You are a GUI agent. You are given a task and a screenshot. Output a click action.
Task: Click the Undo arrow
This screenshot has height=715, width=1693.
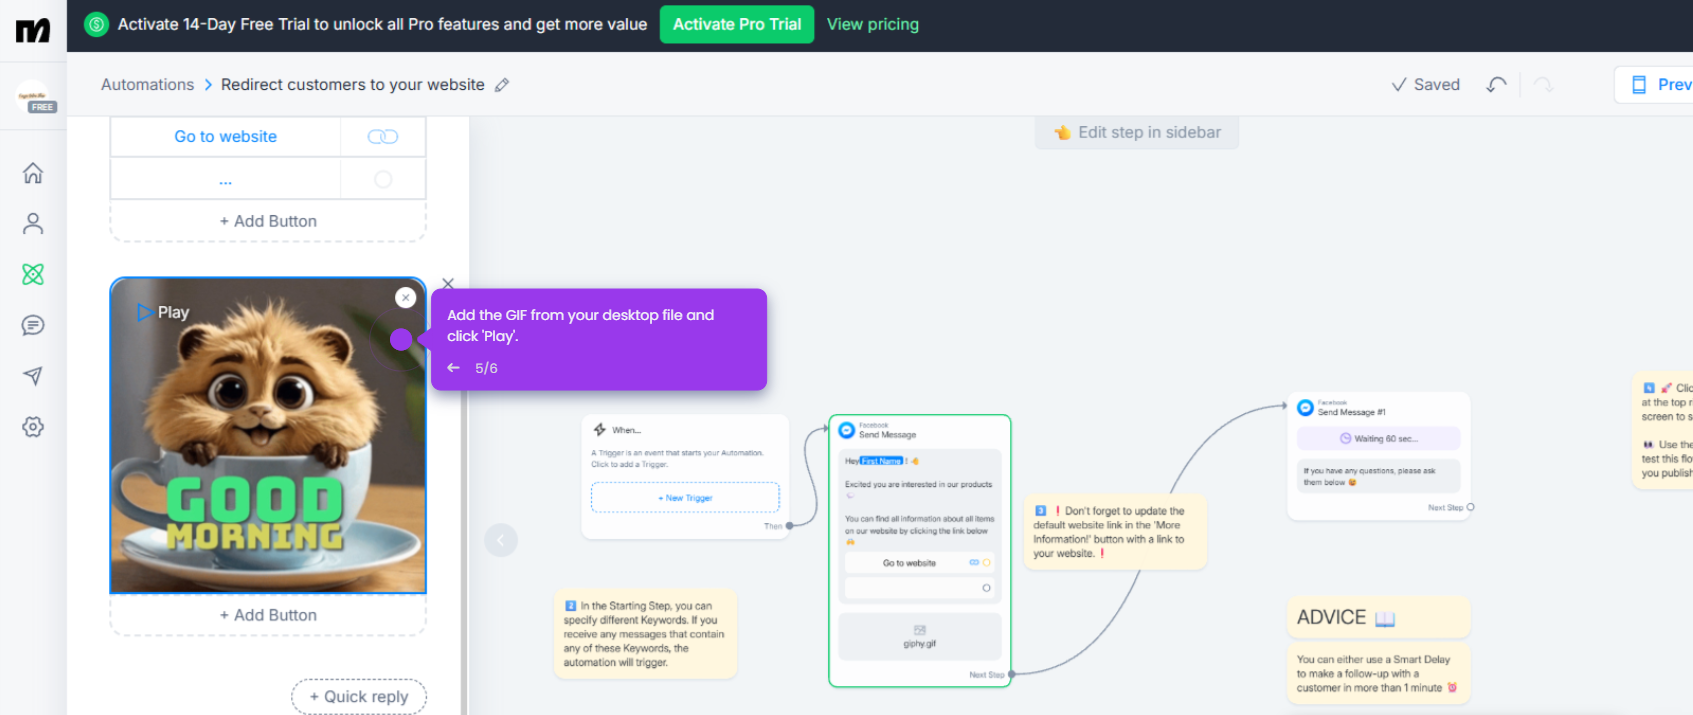(x=1496, y=85)
